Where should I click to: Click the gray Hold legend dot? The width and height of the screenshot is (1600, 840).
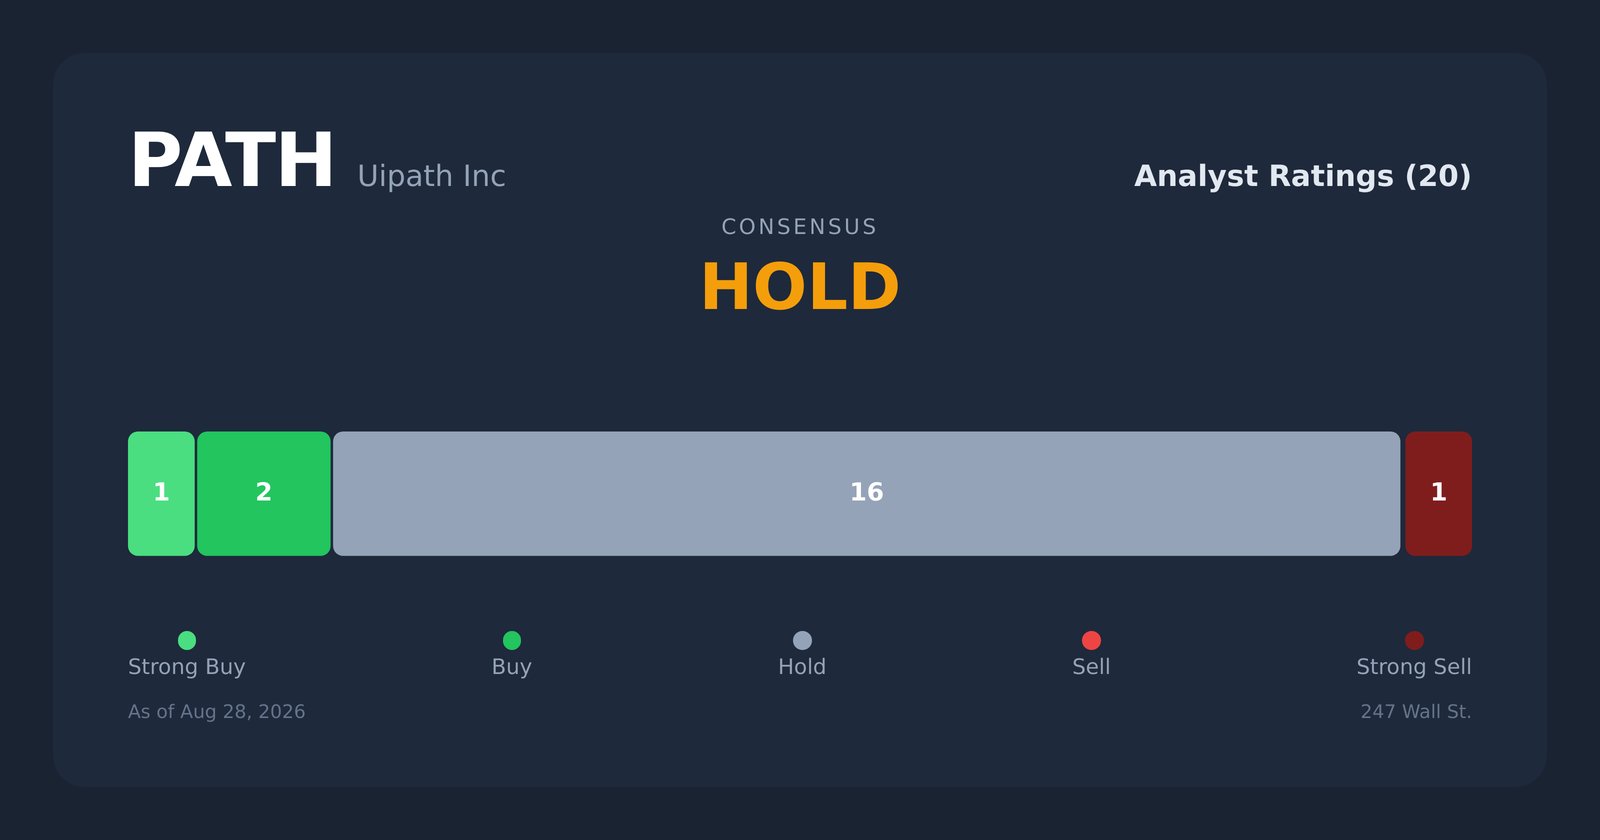(x=802, y=640)
